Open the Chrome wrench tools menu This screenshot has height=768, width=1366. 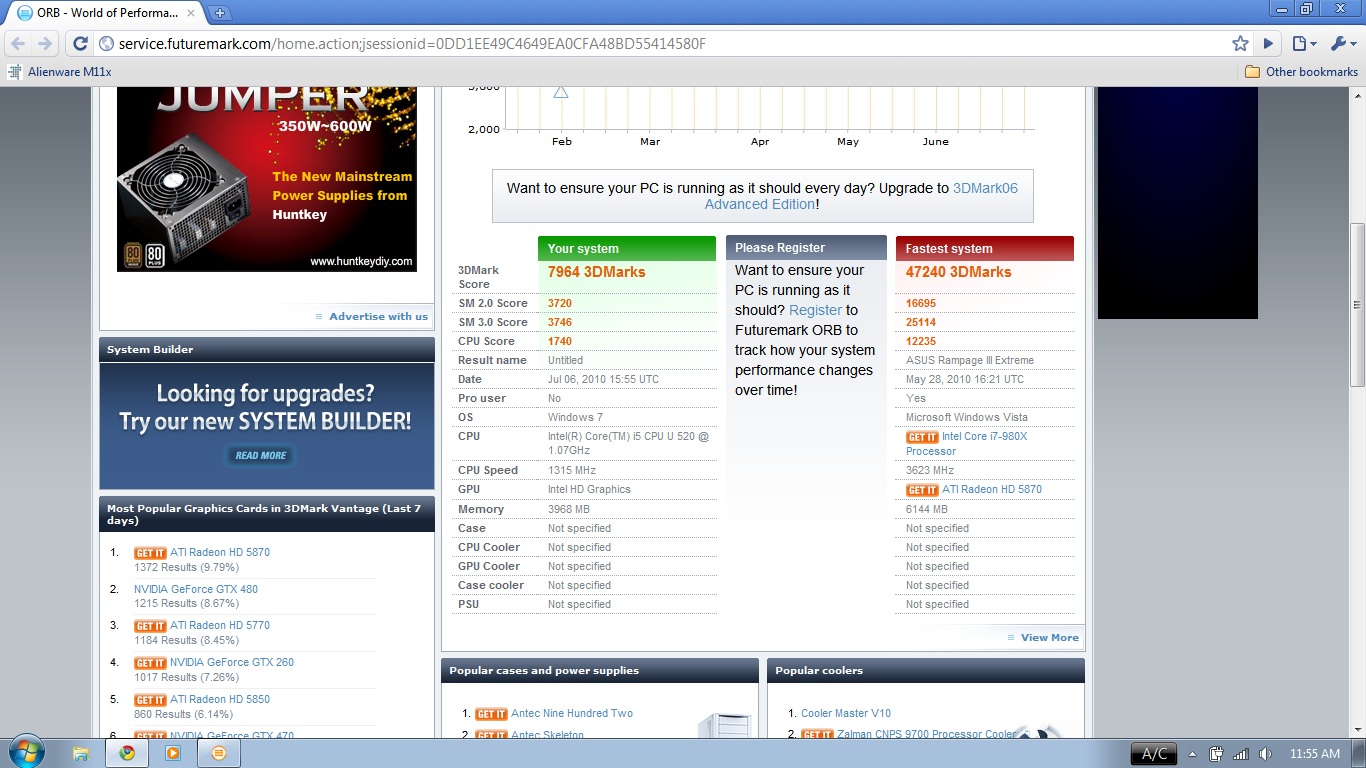(1341, 44)
